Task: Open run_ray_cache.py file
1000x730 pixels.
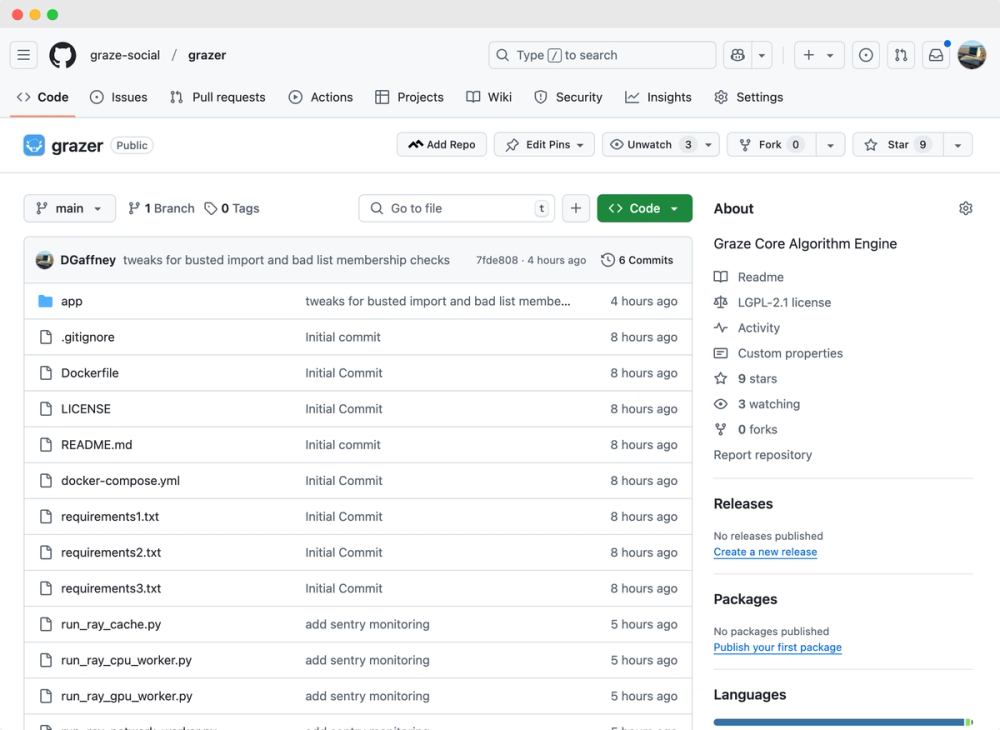Action: (111, 624)
